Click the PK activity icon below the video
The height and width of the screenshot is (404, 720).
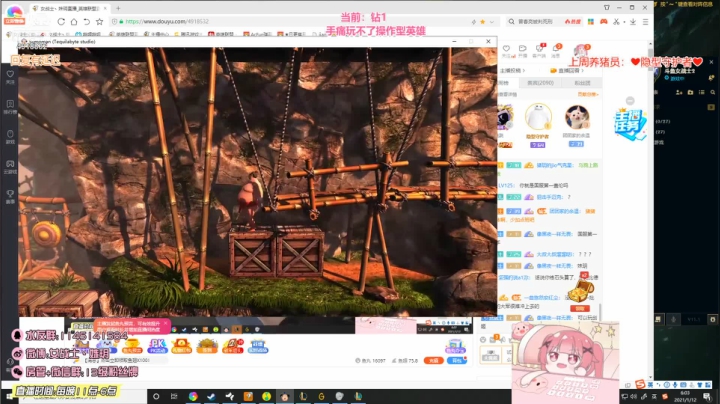pos(157,346)
